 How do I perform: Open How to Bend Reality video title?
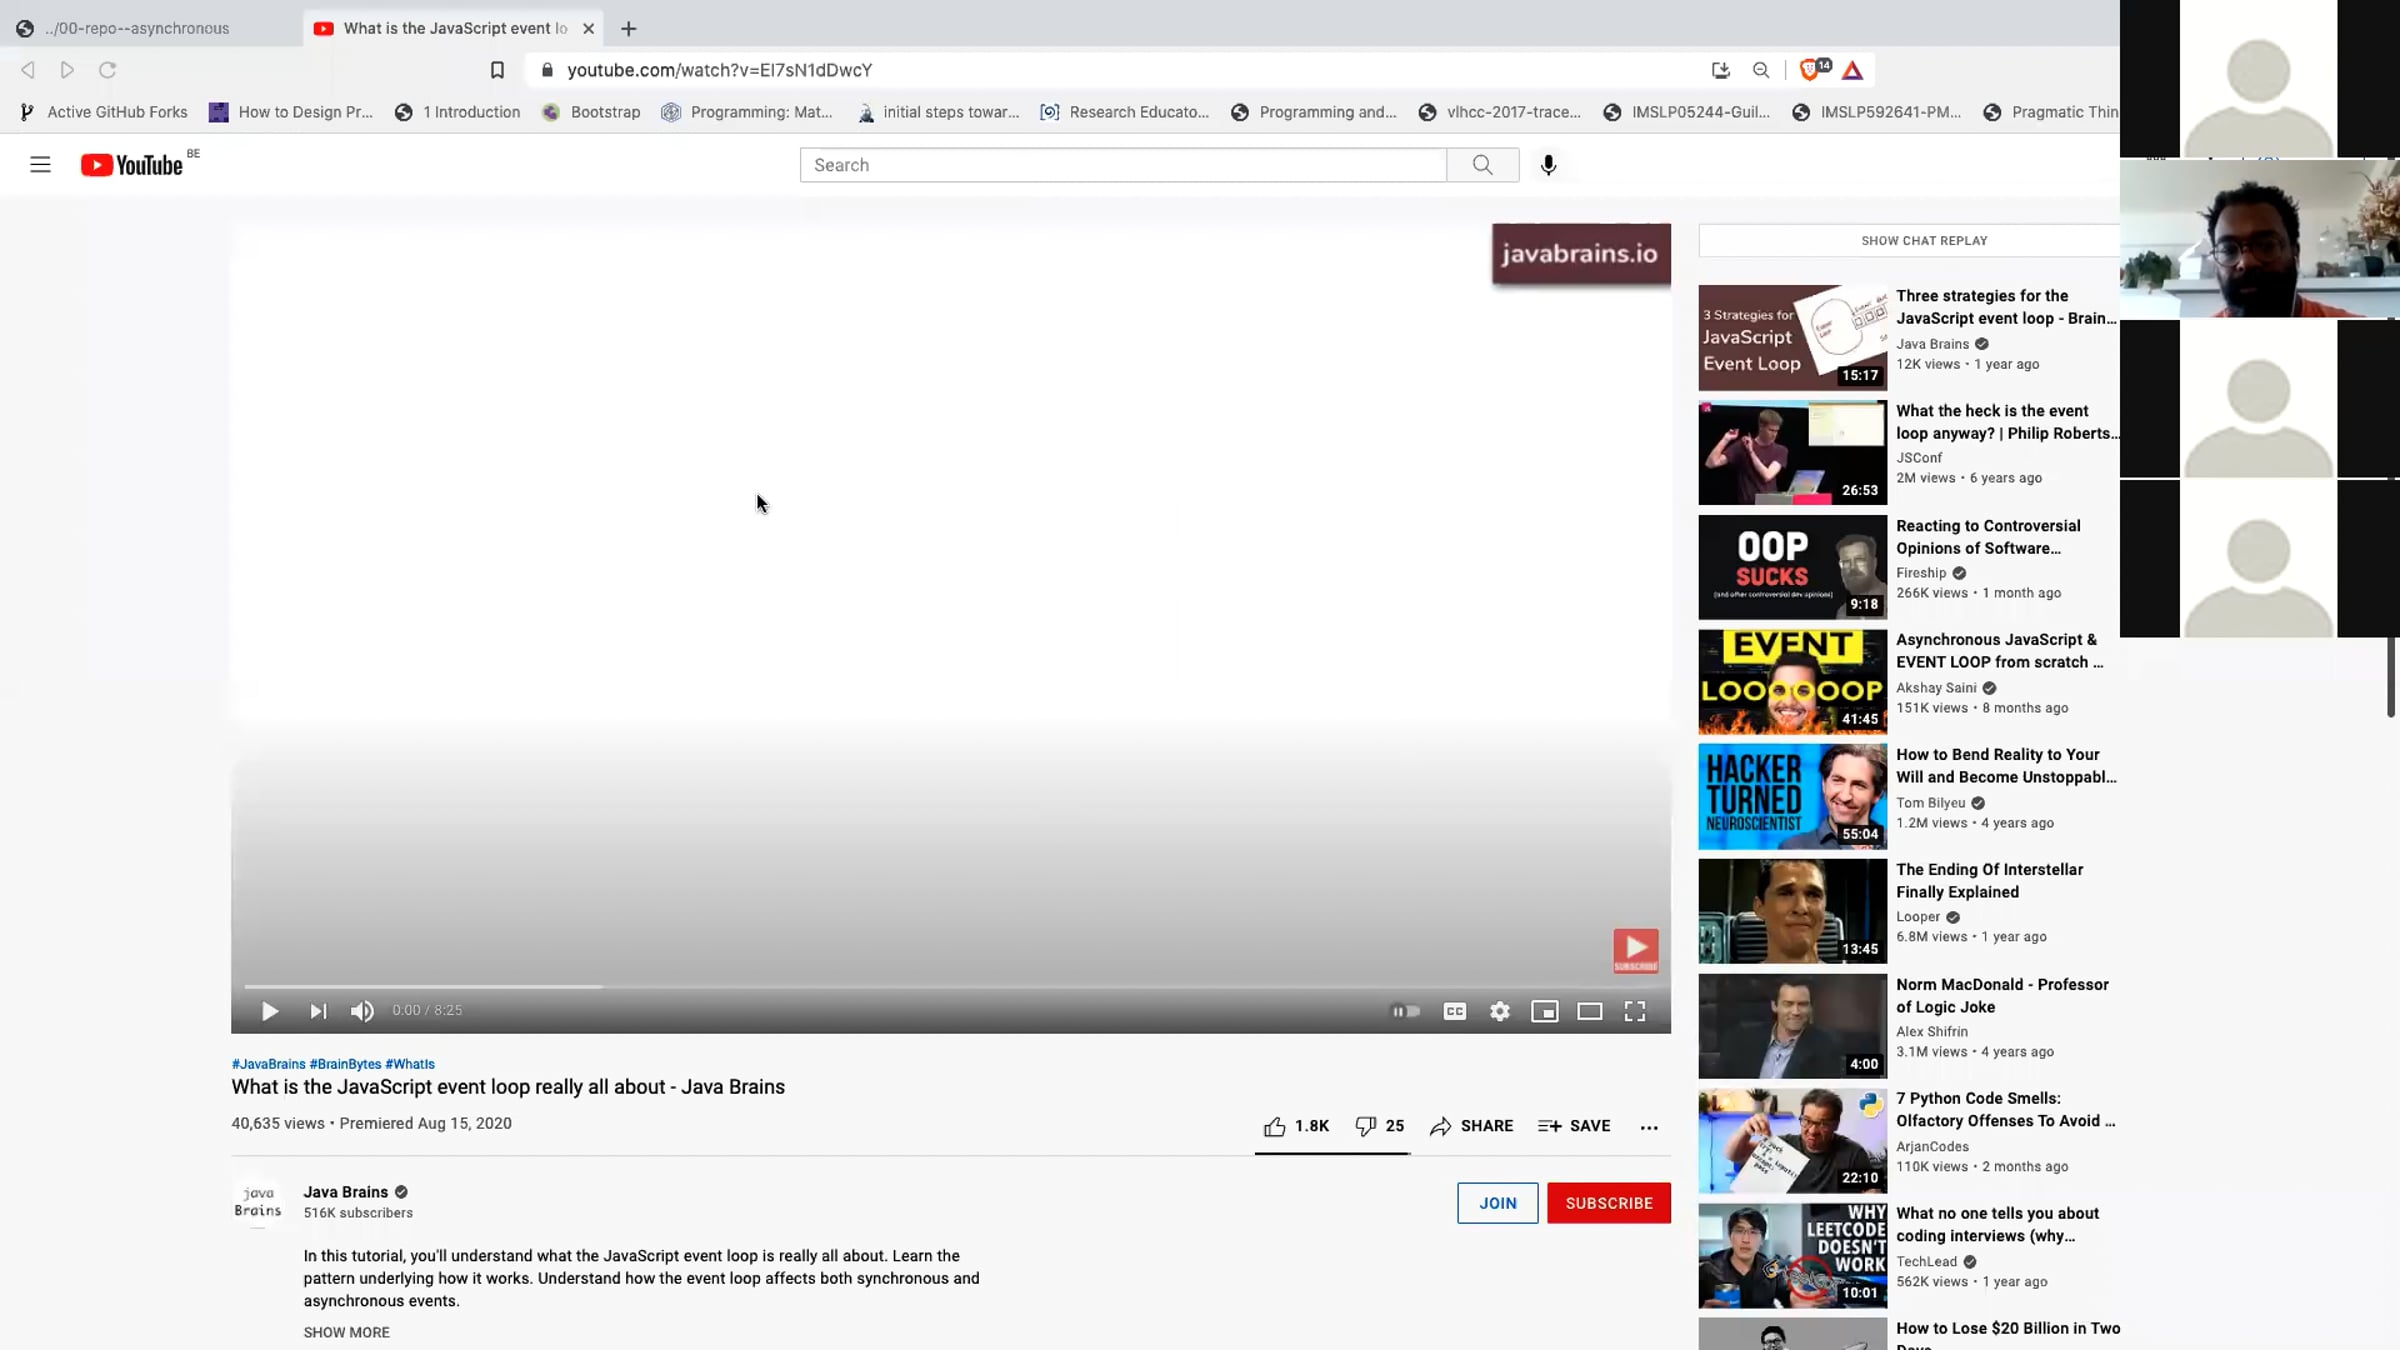point(2006,766)
